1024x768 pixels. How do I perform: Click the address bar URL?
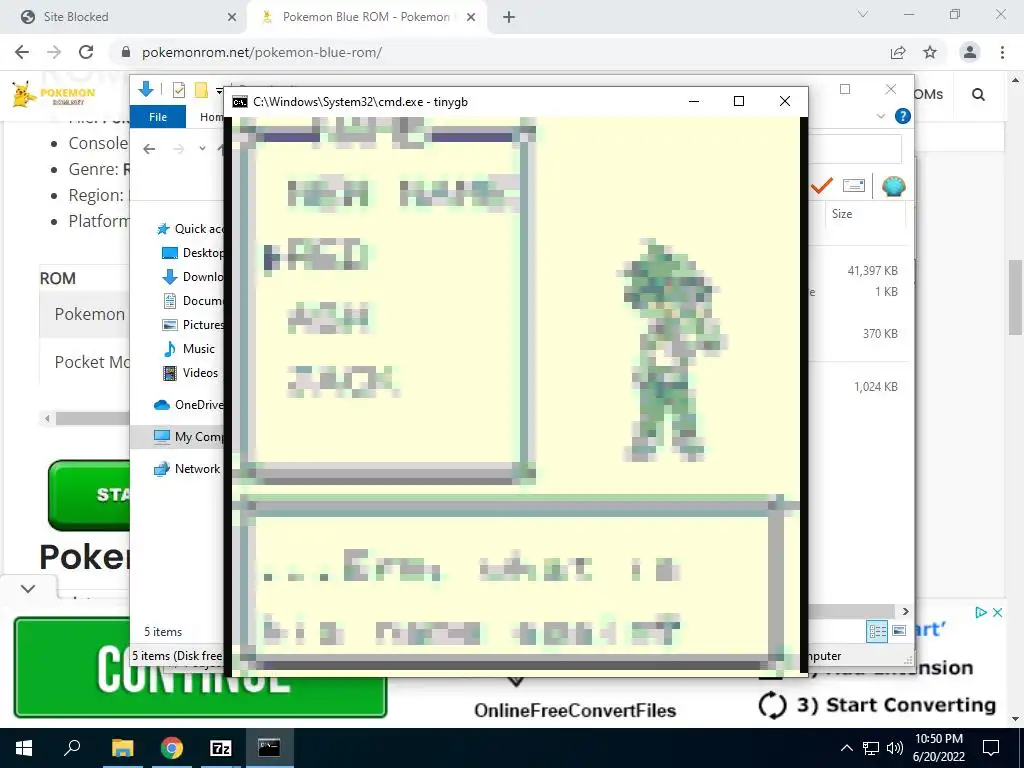pos(262,52)
